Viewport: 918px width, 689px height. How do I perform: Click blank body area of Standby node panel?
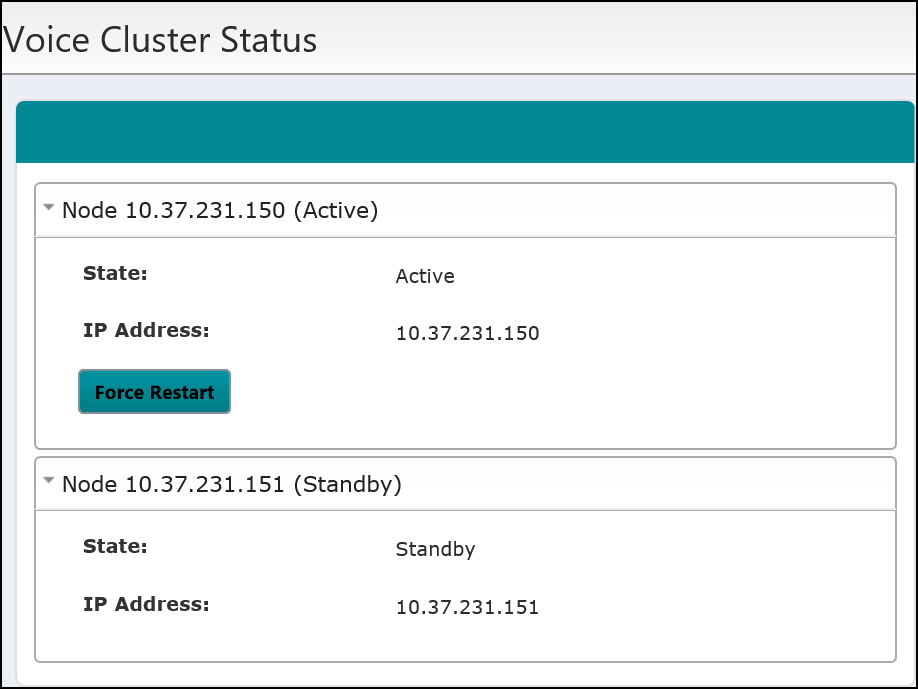tap(703, 577)
